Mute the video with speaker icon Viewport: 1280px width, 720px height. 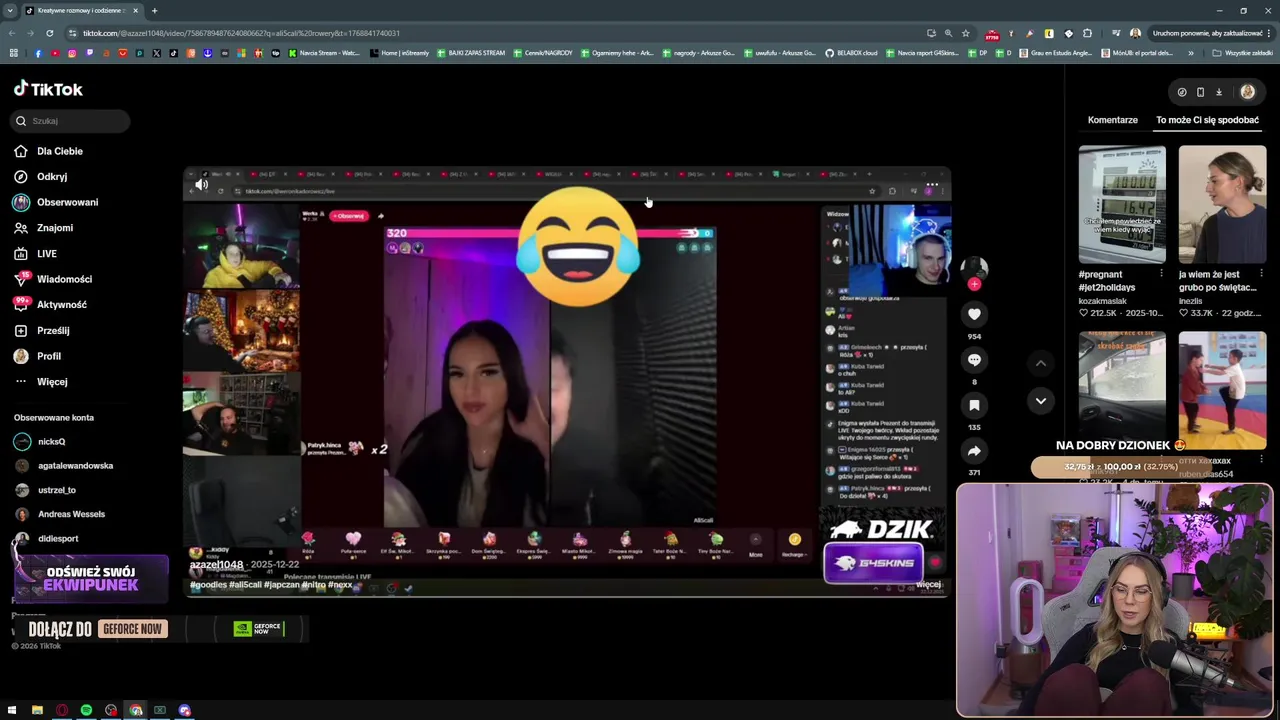201,184
